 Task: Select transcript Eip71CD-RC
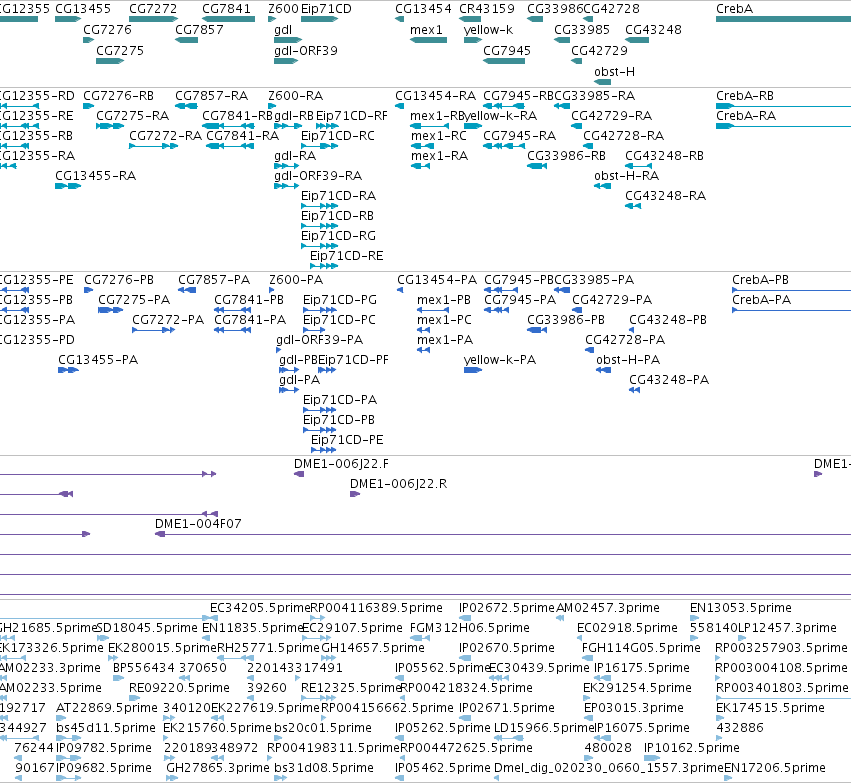[338, 136]
